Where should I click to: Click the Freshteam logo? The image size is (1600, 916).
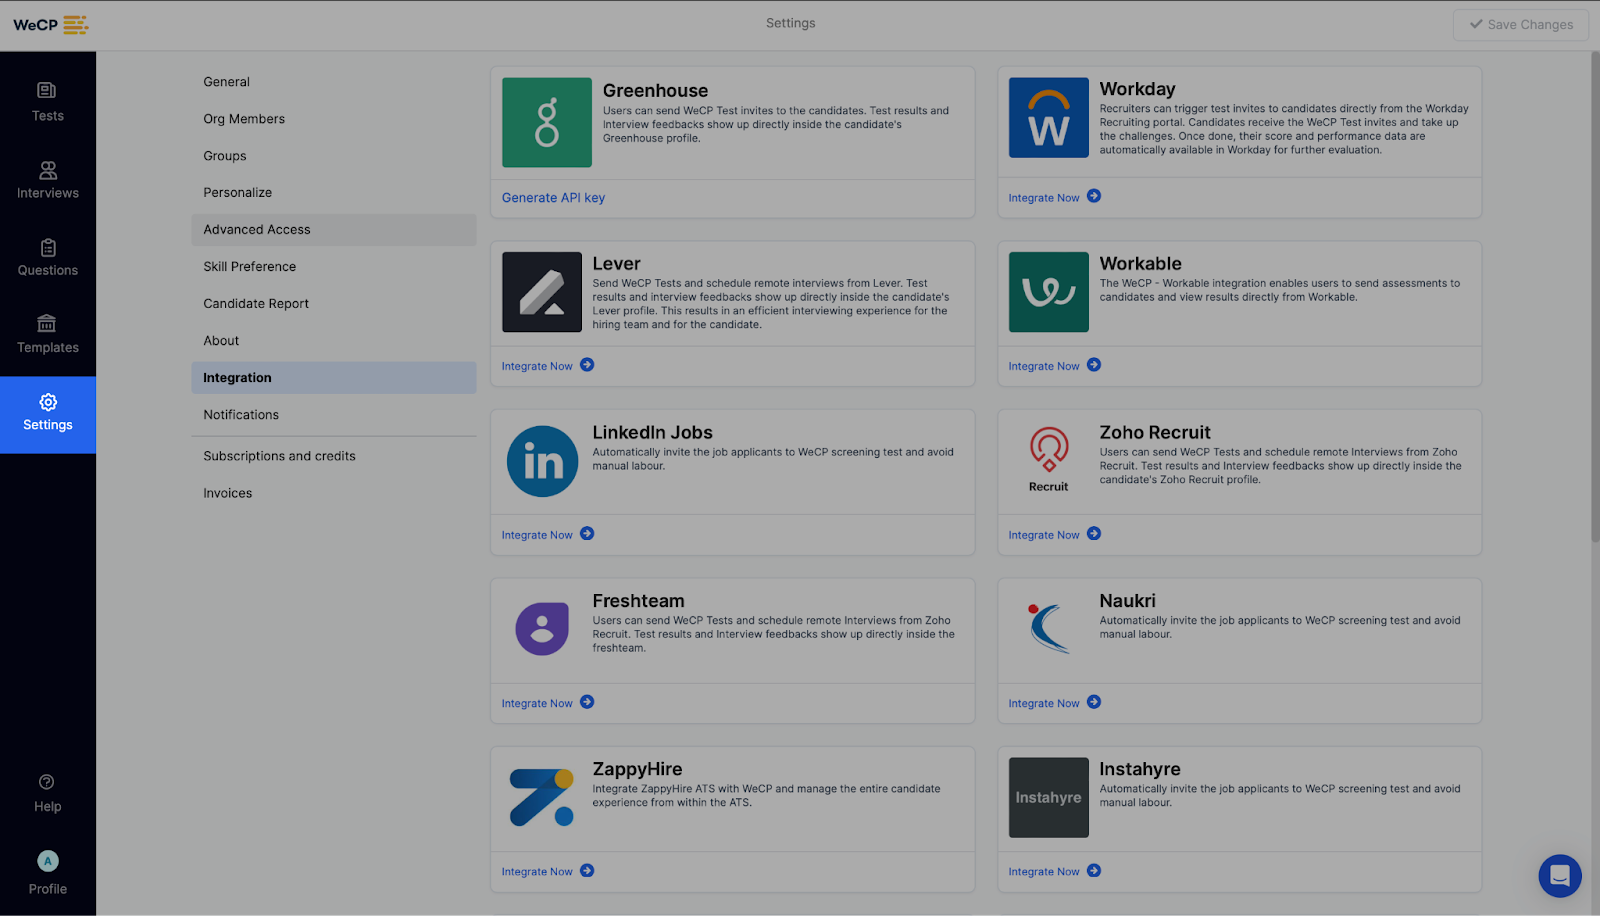point(542,629)
